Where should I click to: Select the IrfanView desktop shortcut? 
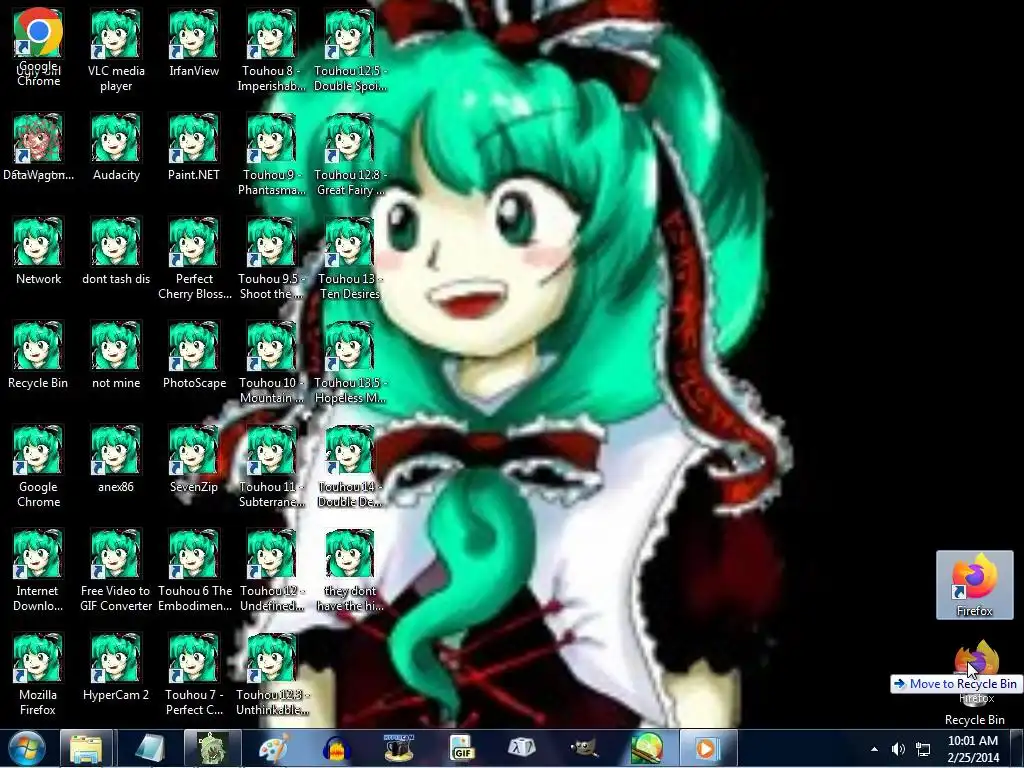[194, 43]
